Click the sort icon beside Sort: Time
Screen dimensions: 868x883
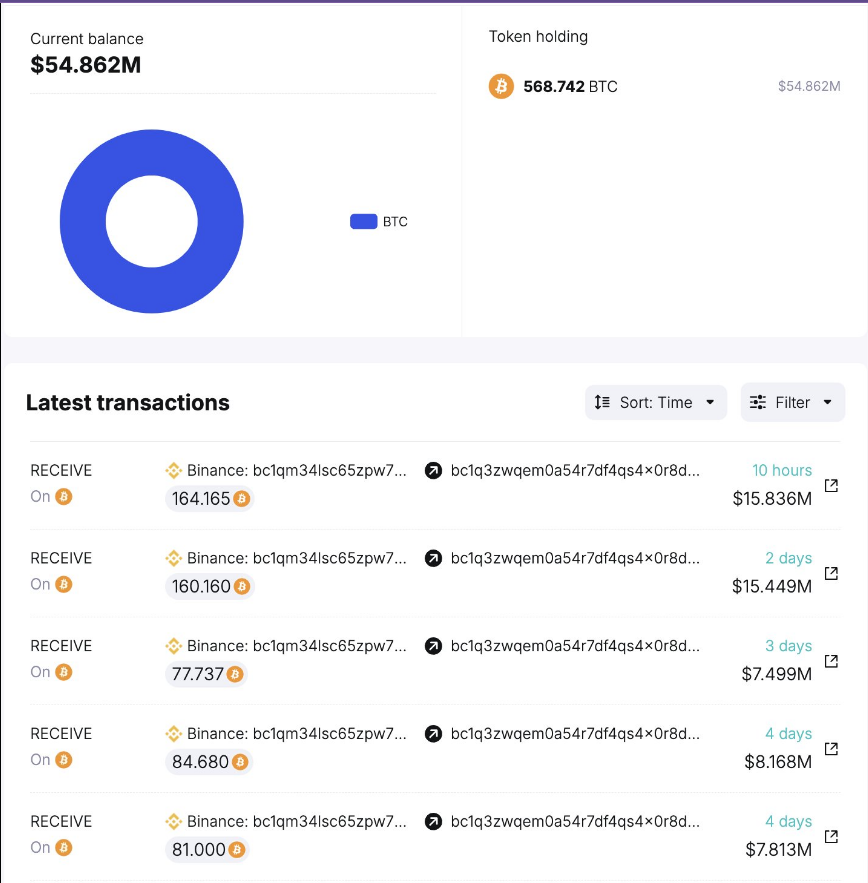pos(602,402)
